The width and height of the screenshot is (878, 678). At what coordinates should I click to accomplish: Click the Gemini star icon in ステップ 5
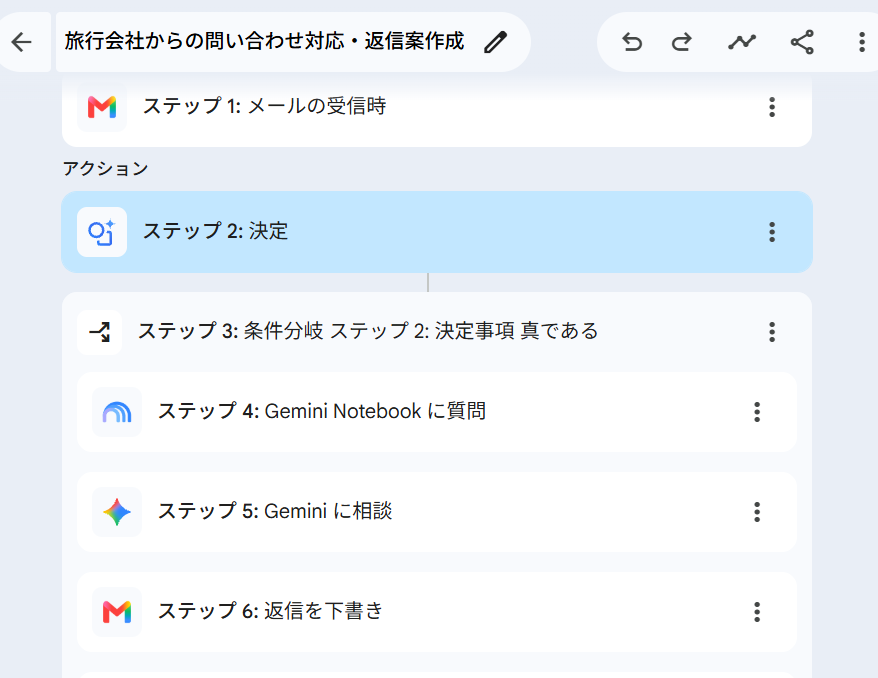click(x=117, y=512)
